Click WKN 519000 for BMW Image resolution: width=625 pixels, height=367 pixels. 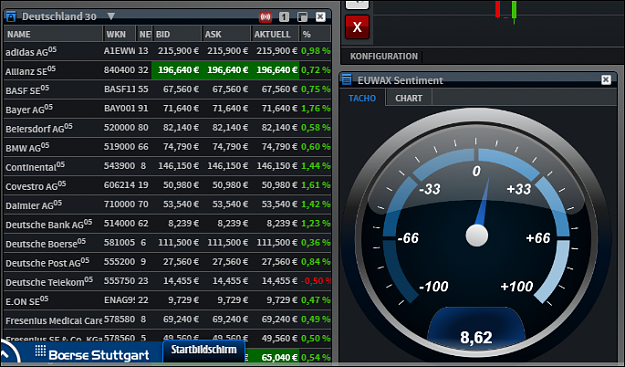(x=119, y=147)
